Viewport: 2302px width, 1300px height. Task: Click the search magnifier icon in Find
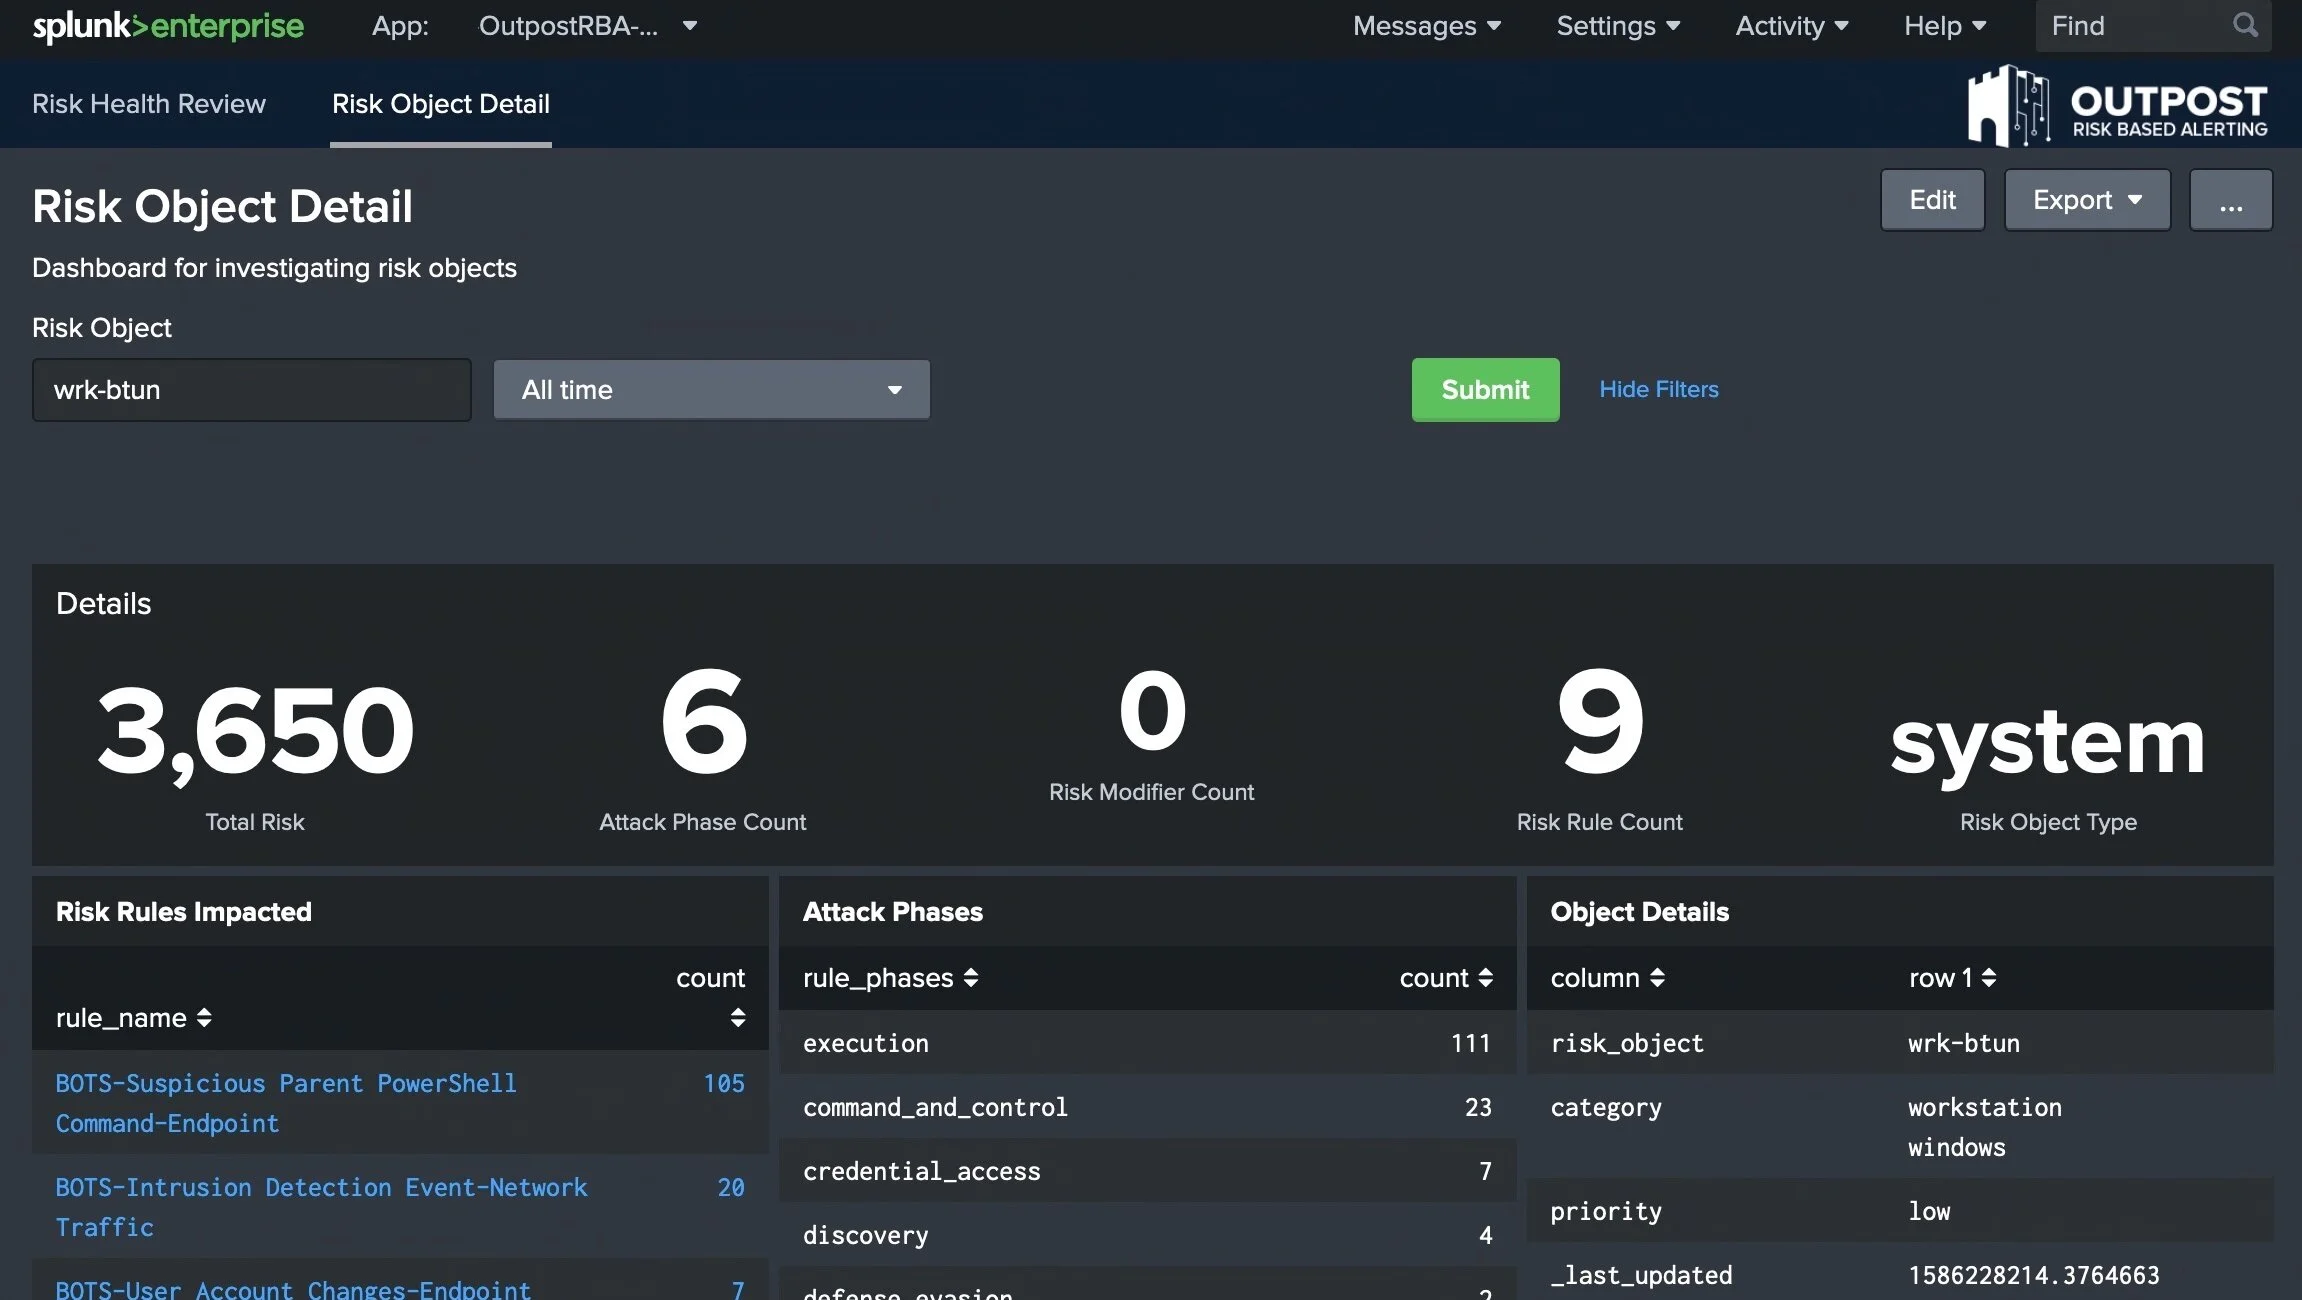point(2245,25)
